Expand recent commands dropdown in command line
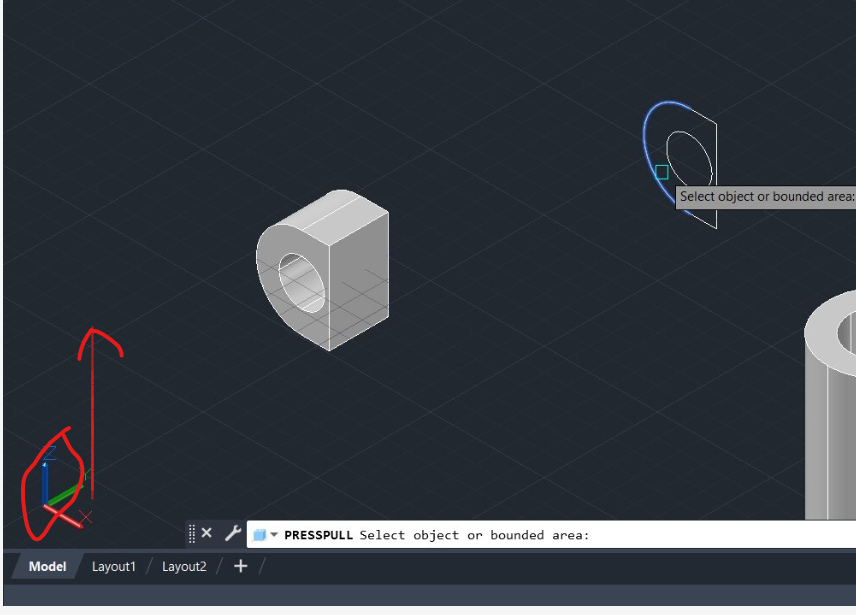The width and height of the screenshot is (856, 615). coord(272,534)
